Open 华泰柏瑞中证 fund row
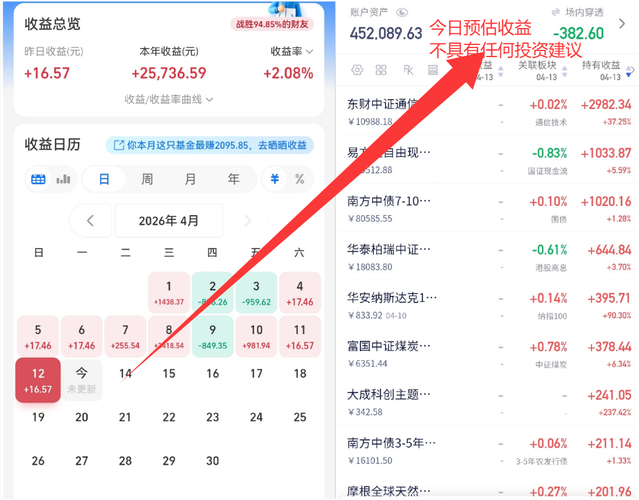The image size is (639, 500). [x=487, y=257]
